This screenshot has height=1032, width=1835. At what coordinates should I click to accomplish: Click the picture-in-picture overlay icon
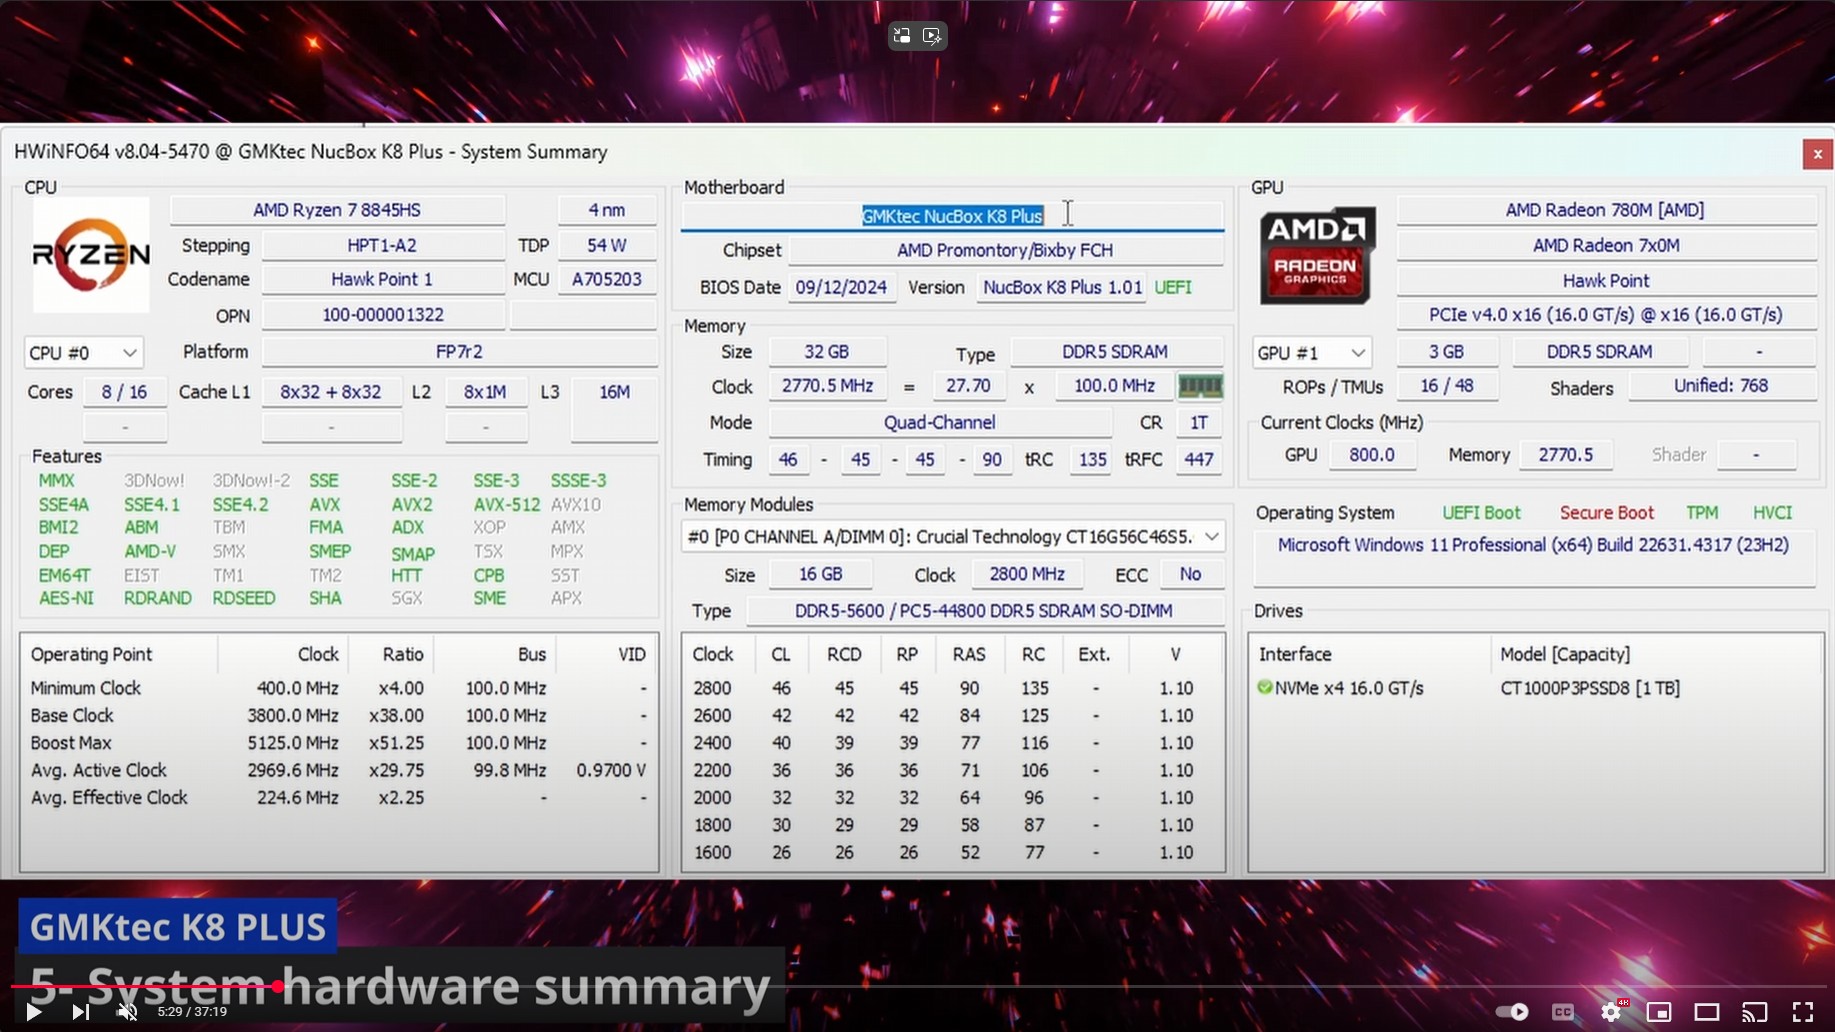point(902,36)
